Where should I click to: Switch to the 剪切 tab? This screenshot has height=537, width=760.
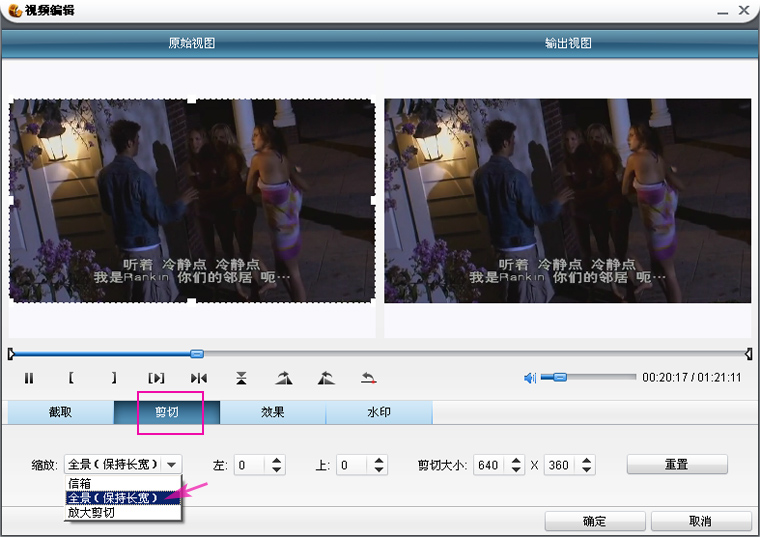pos(167,412)
